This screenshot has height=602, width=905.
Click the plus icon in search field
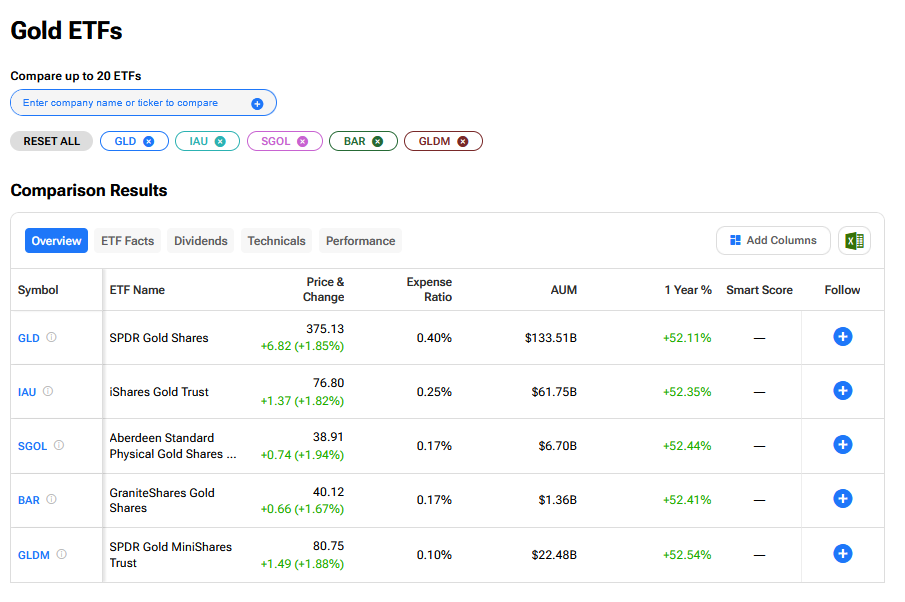tap(257, 103)
